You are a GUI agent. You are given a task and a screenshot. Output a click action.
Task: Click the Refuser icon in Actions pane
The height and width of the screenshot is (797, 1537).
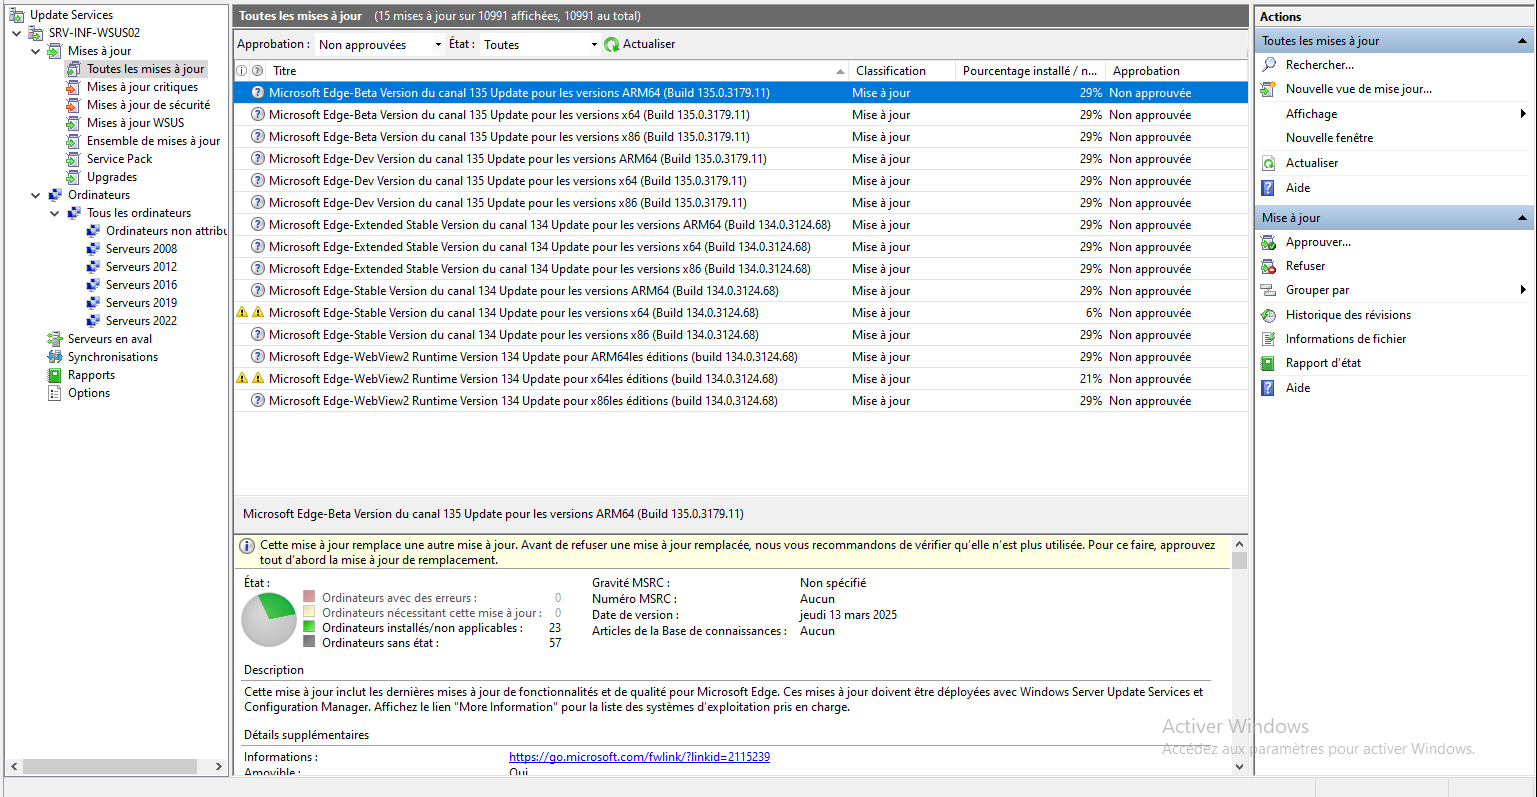pyautogui.click(x=1269, y=266)
